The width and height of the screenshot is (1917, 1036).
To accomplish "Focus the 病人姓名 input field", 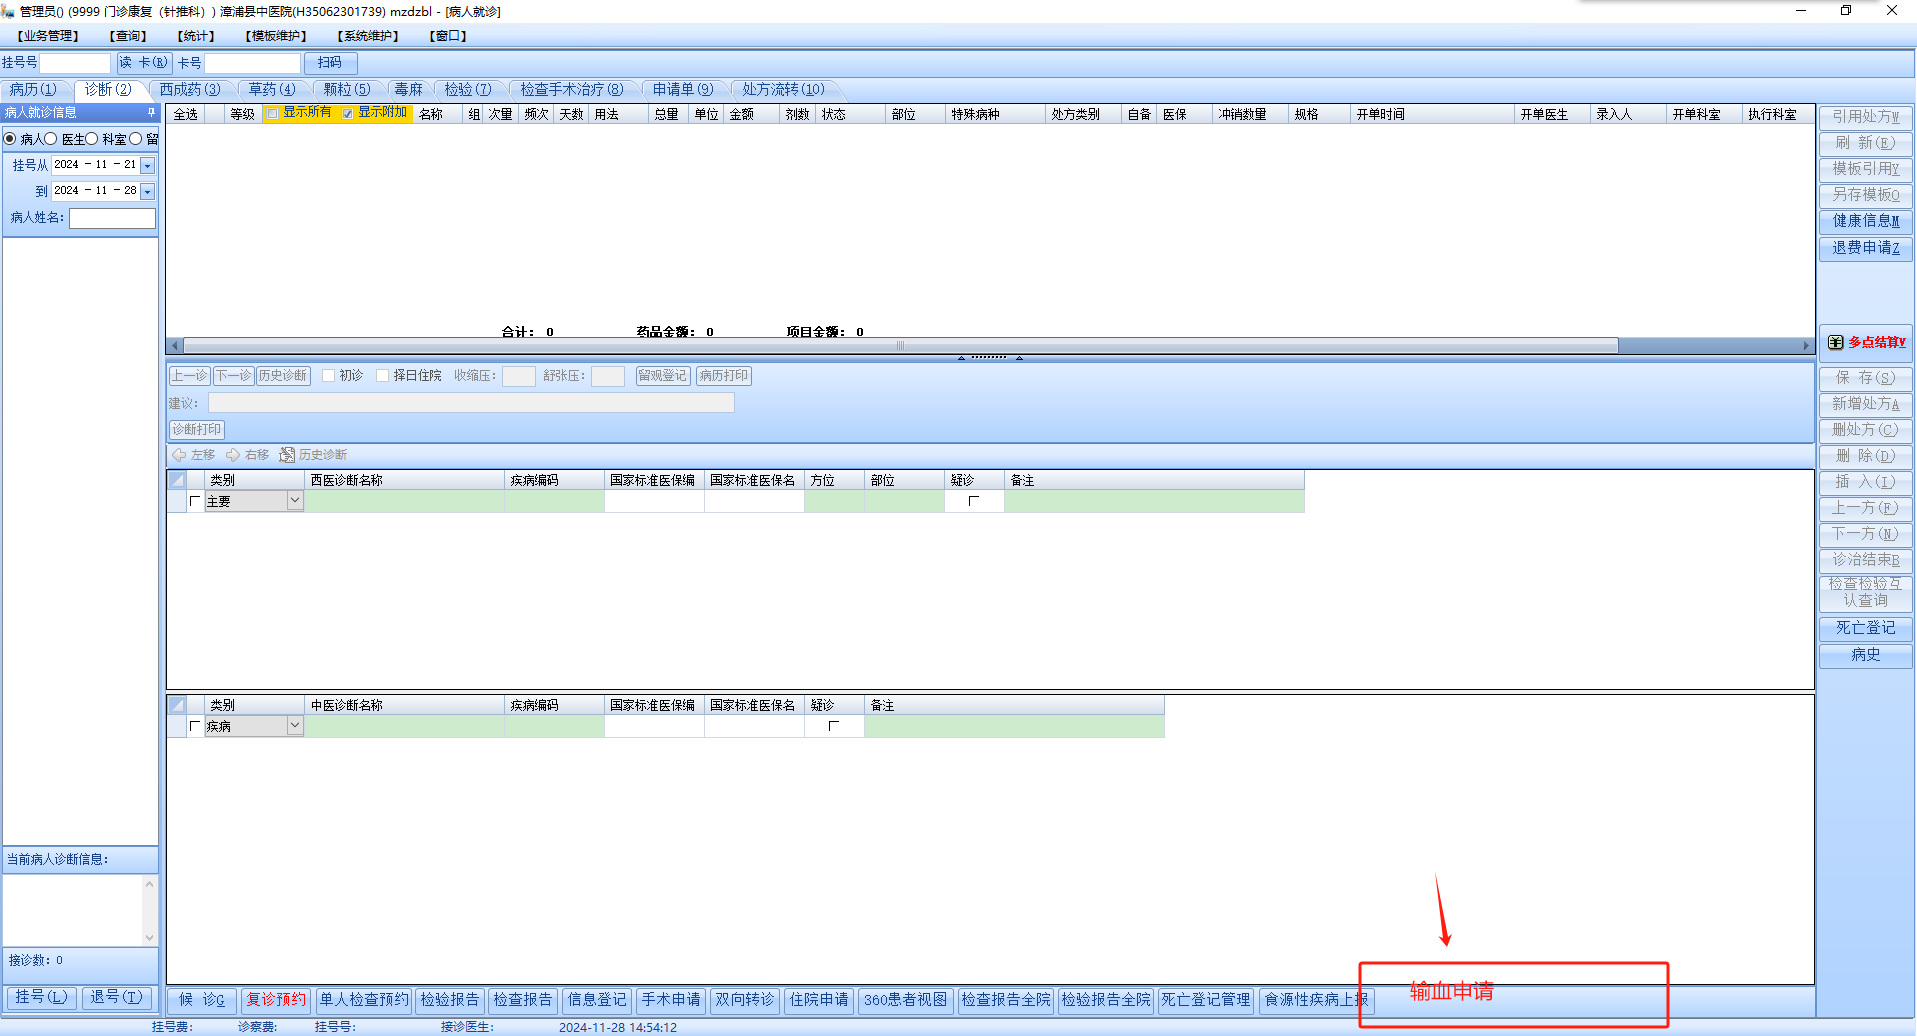I will [112, 218].
